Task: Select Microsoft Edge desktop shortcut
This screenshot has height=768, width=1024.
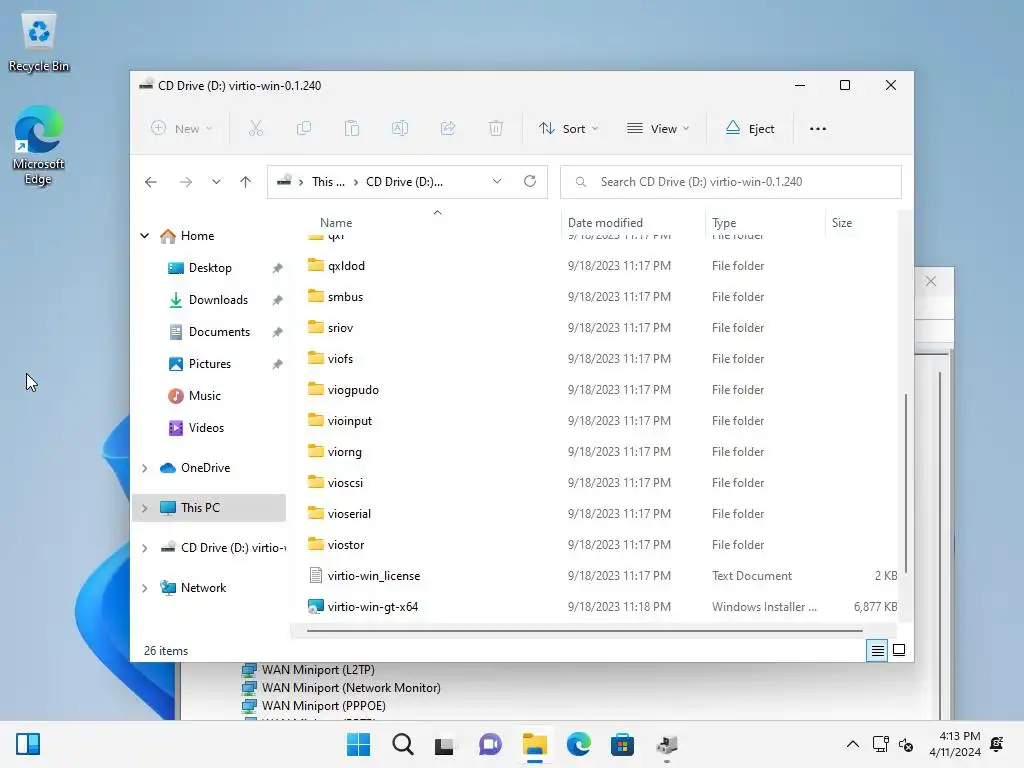Action: pos(38,145)
